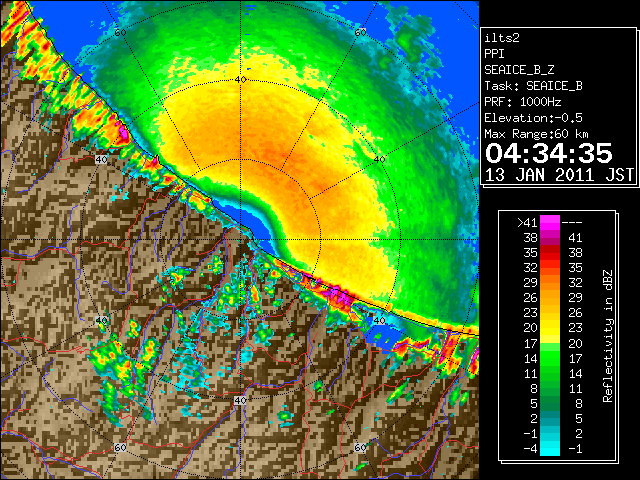
Task: Pick the yellow 20–23 dBZ legend band
Action: (x=550, y=328)
